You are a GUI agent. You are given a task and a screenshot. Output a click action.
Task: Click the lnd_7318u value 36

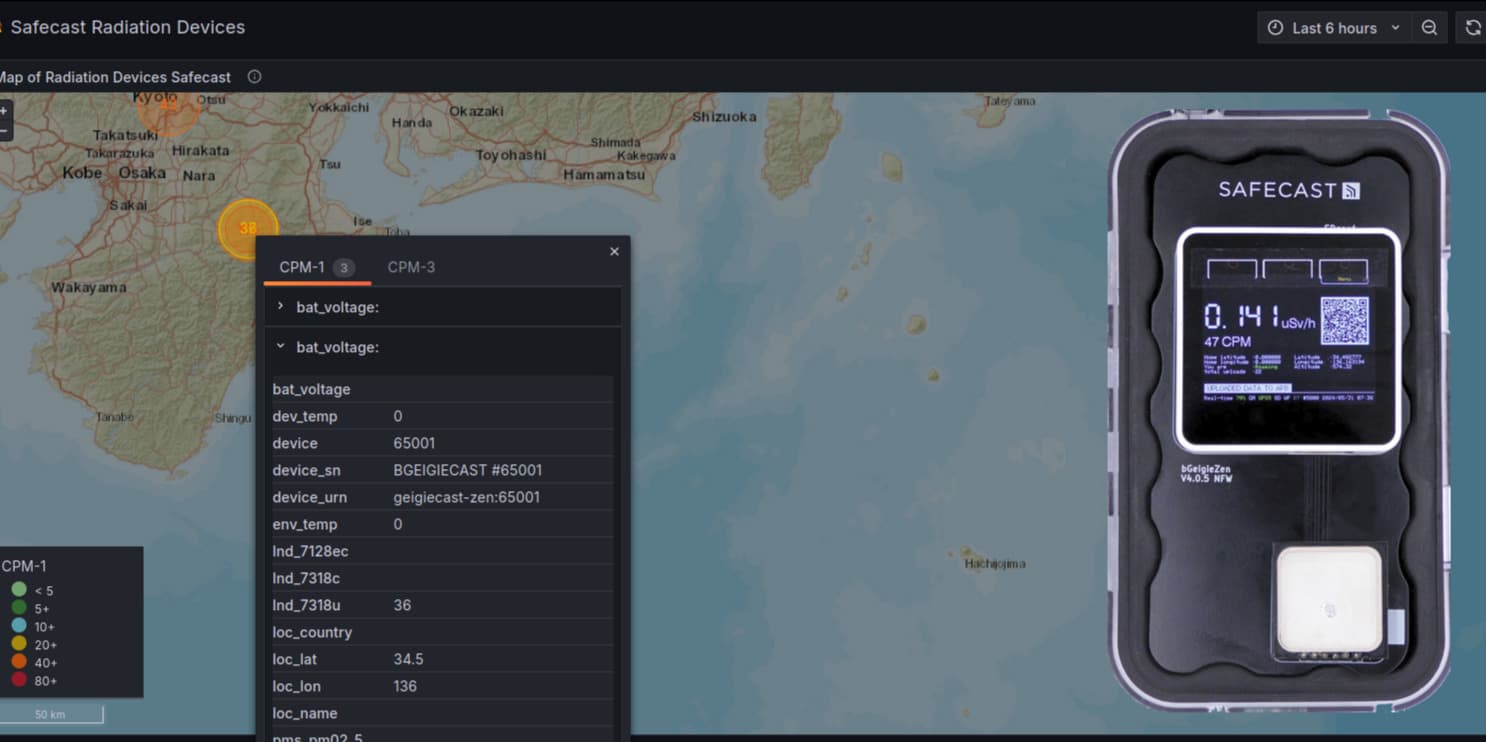pyautogui.click(x=402, y=605)
